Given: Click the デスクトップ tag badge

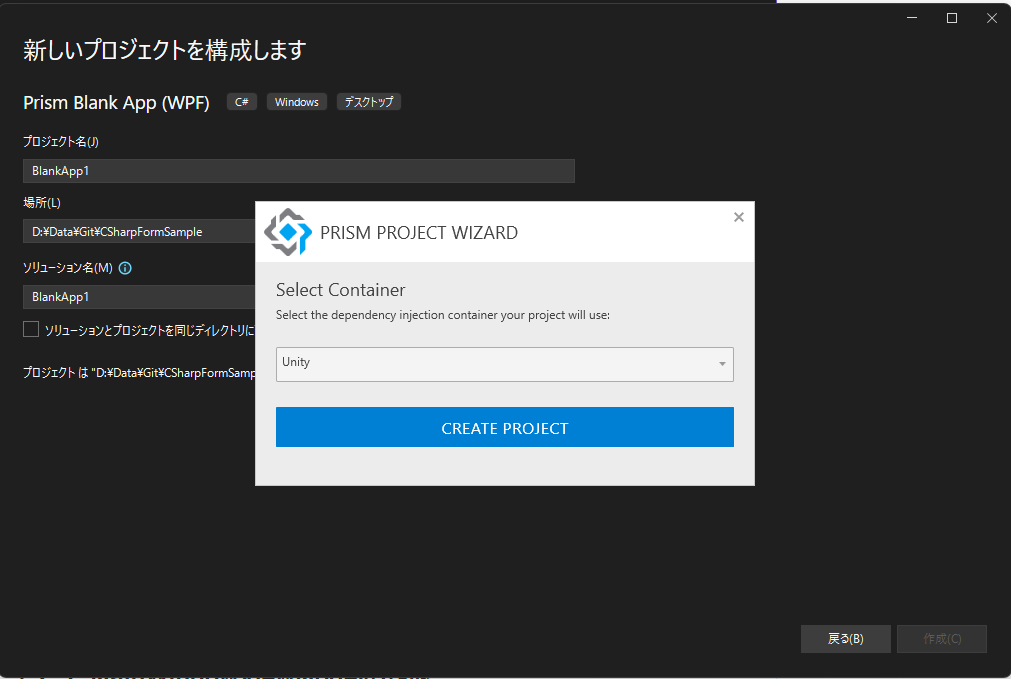Looking at the screenshot, I should click(369, 102).
